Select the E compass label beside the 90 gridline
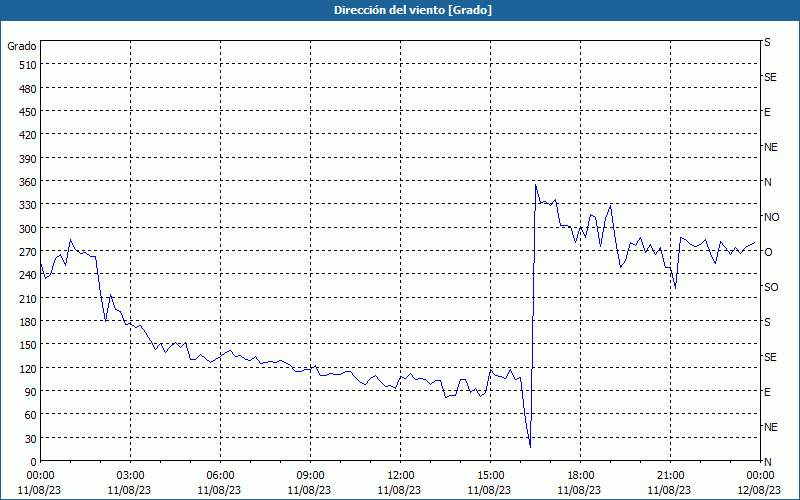The height and width of the screenshot is (500, 800). click(x=767, y=392)
